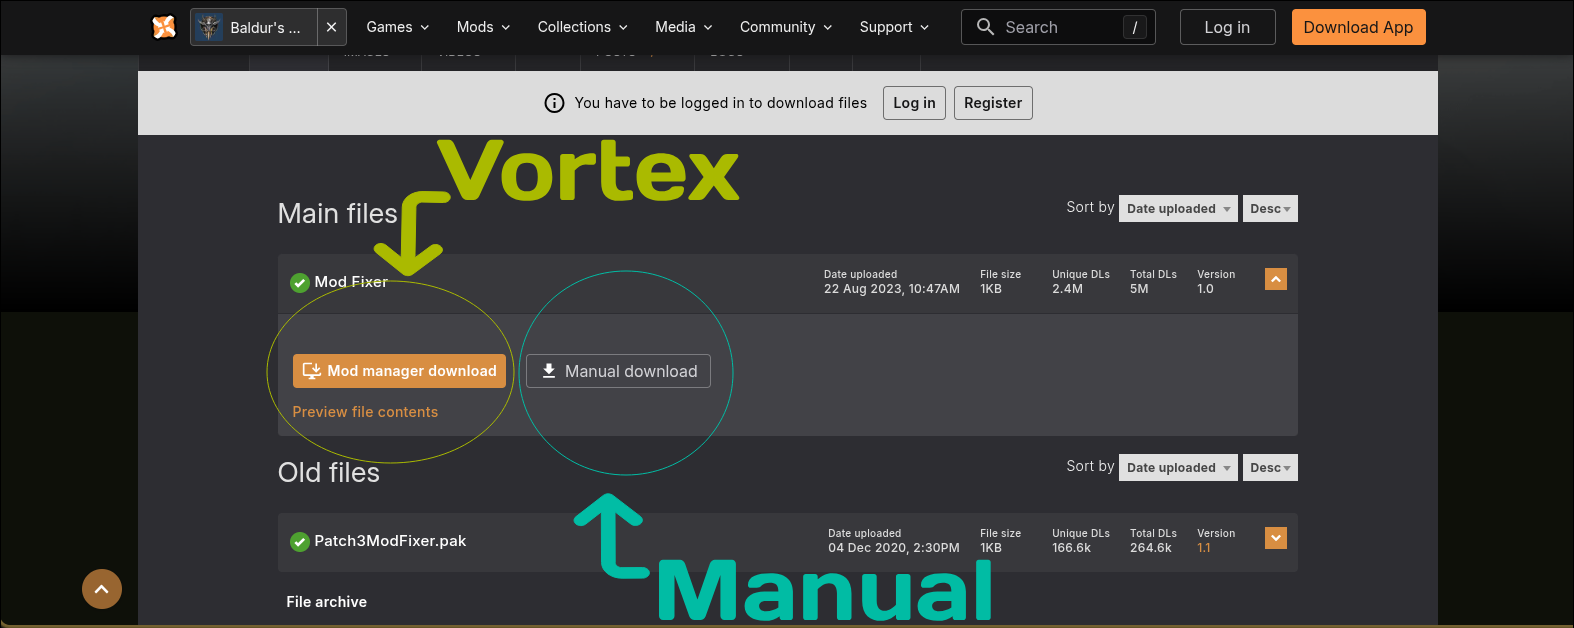The width and height of the screenshot is (1574, 628).
Task: Expand the Support menu
Action: [x=895, y=27]
